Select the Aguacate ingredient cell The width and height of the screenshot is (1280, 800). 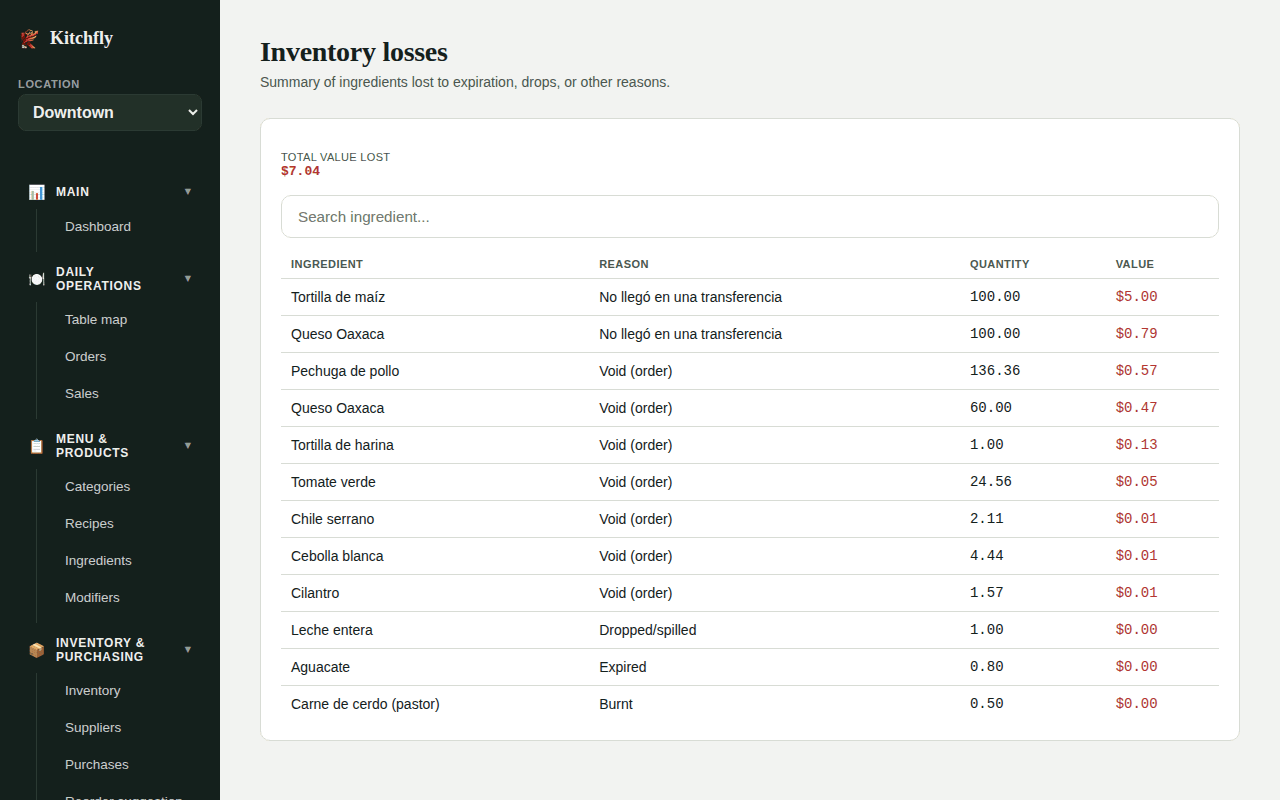[320, 667]
